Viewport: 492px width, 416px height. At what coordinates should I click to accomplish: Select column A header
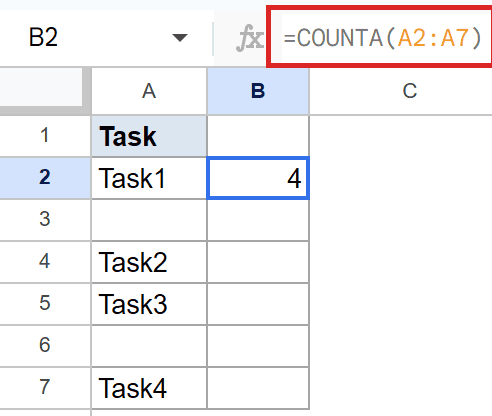[x=149, y=91]
